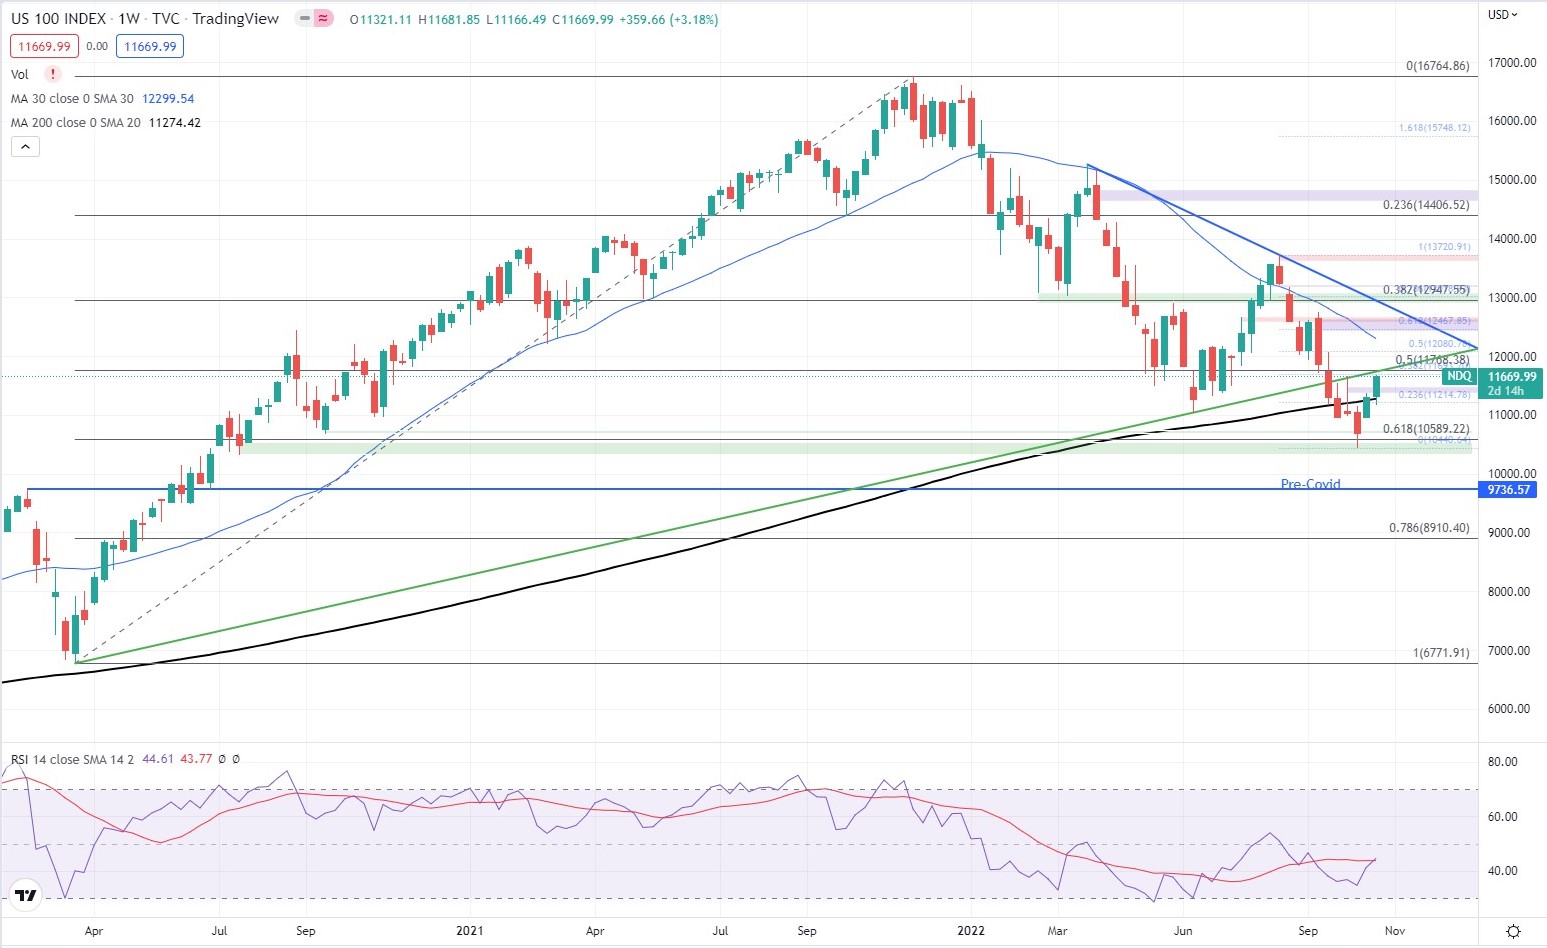Click the Vol indicator label
Viewport: 1547px width, 948px height.
20,74
